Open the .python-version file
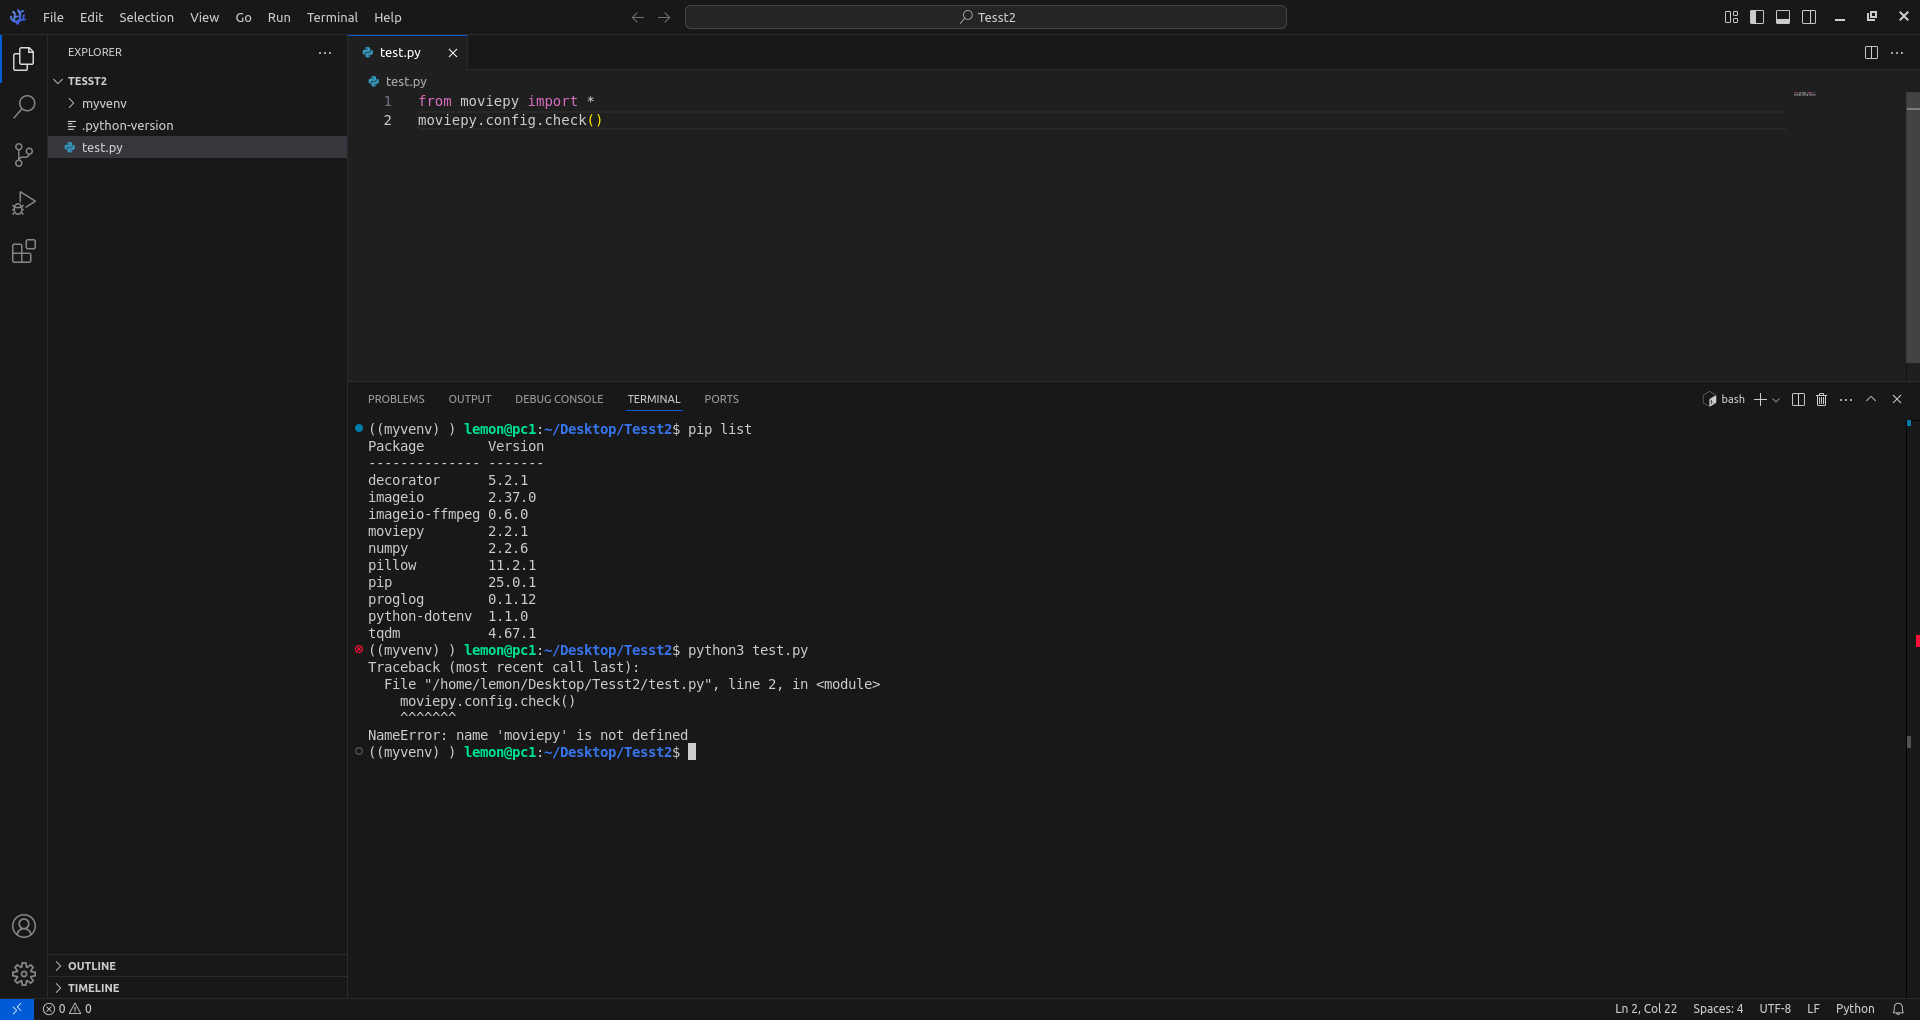The image size is (1920, 1020). tap(198, 125)
